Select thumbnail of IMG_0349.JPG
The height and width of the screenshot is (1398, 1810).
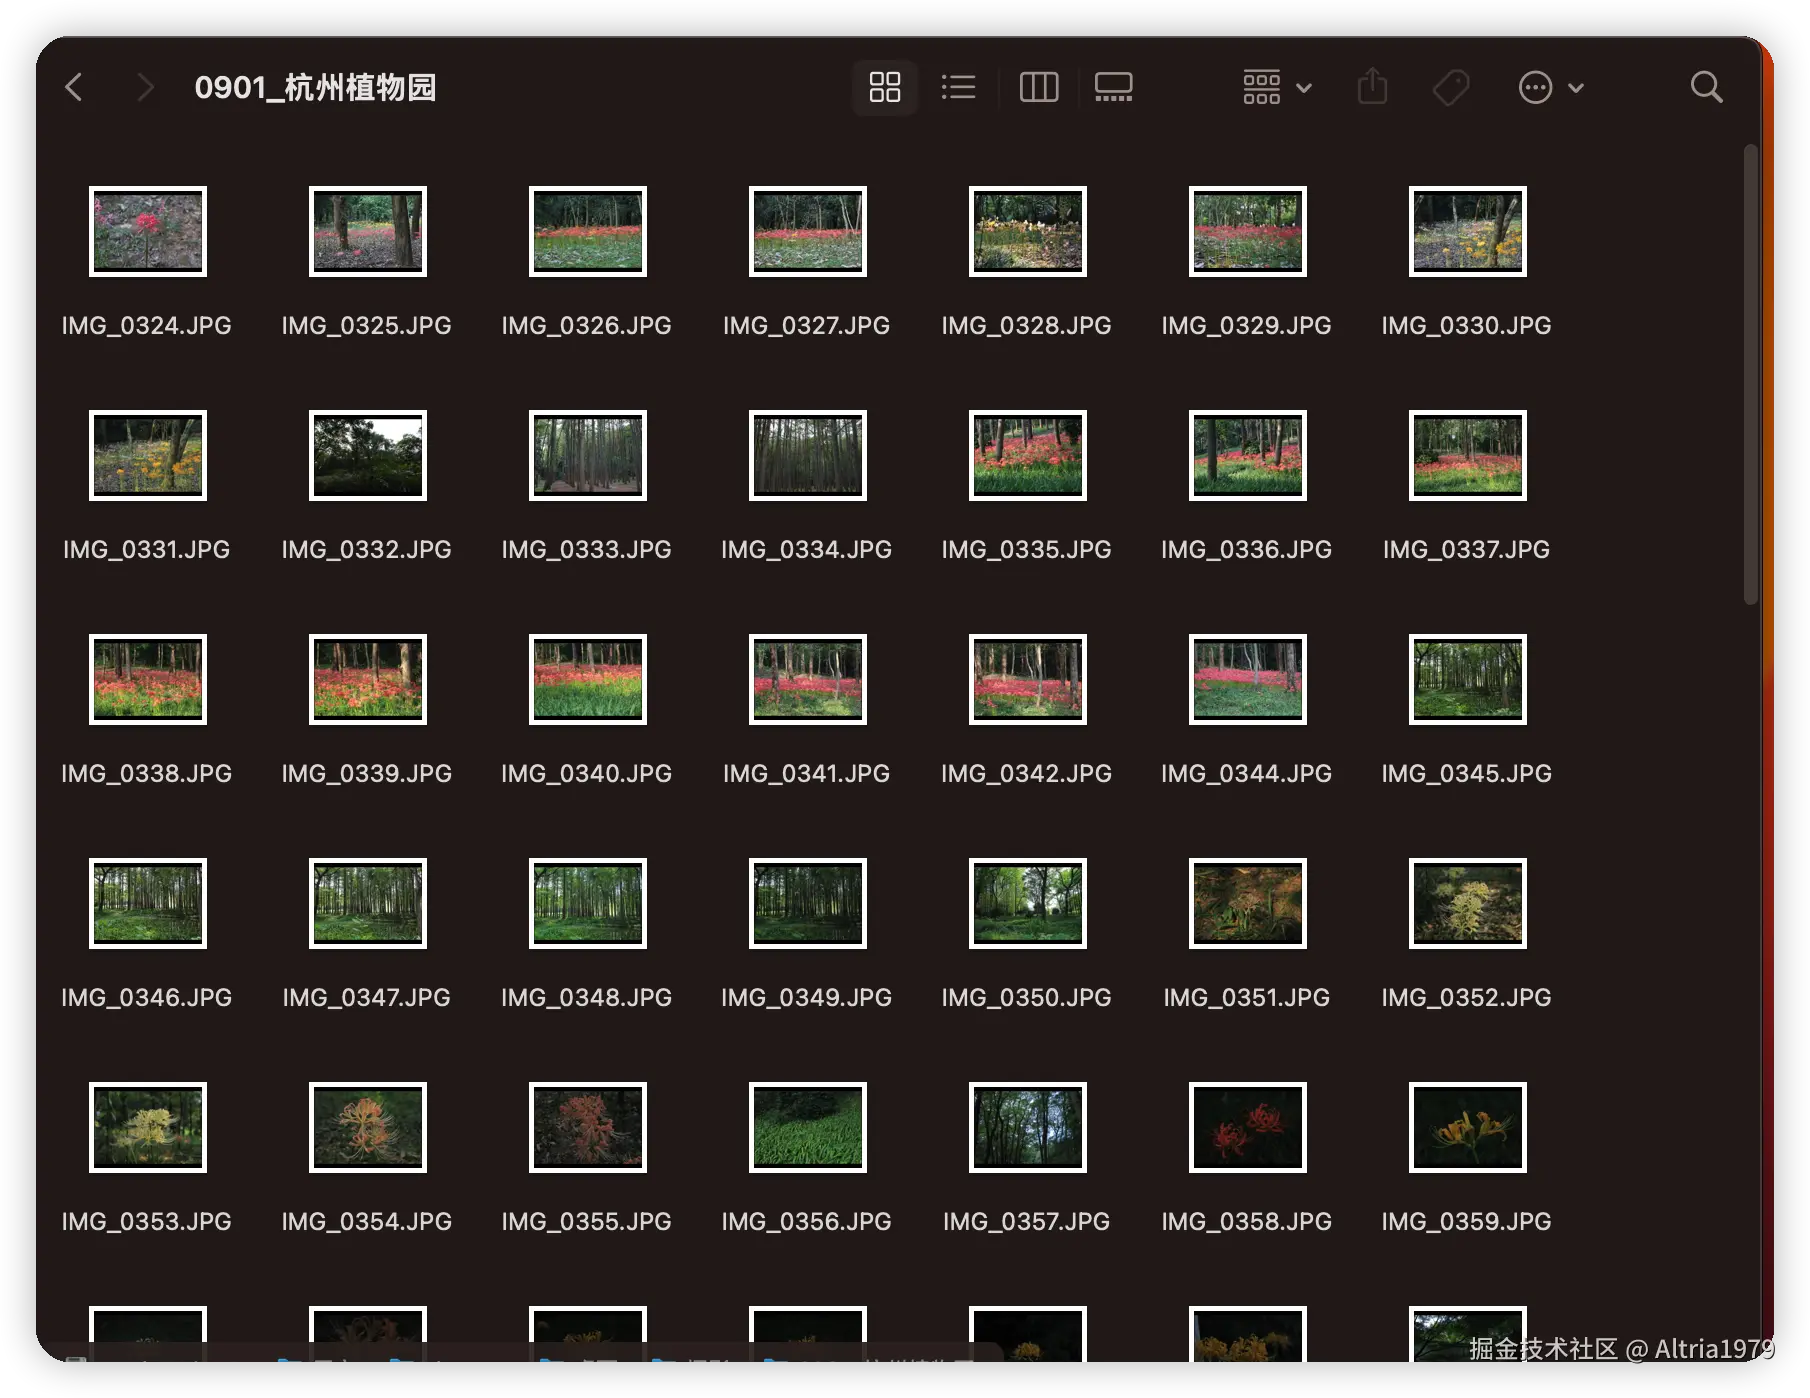(x=808, y=903)
